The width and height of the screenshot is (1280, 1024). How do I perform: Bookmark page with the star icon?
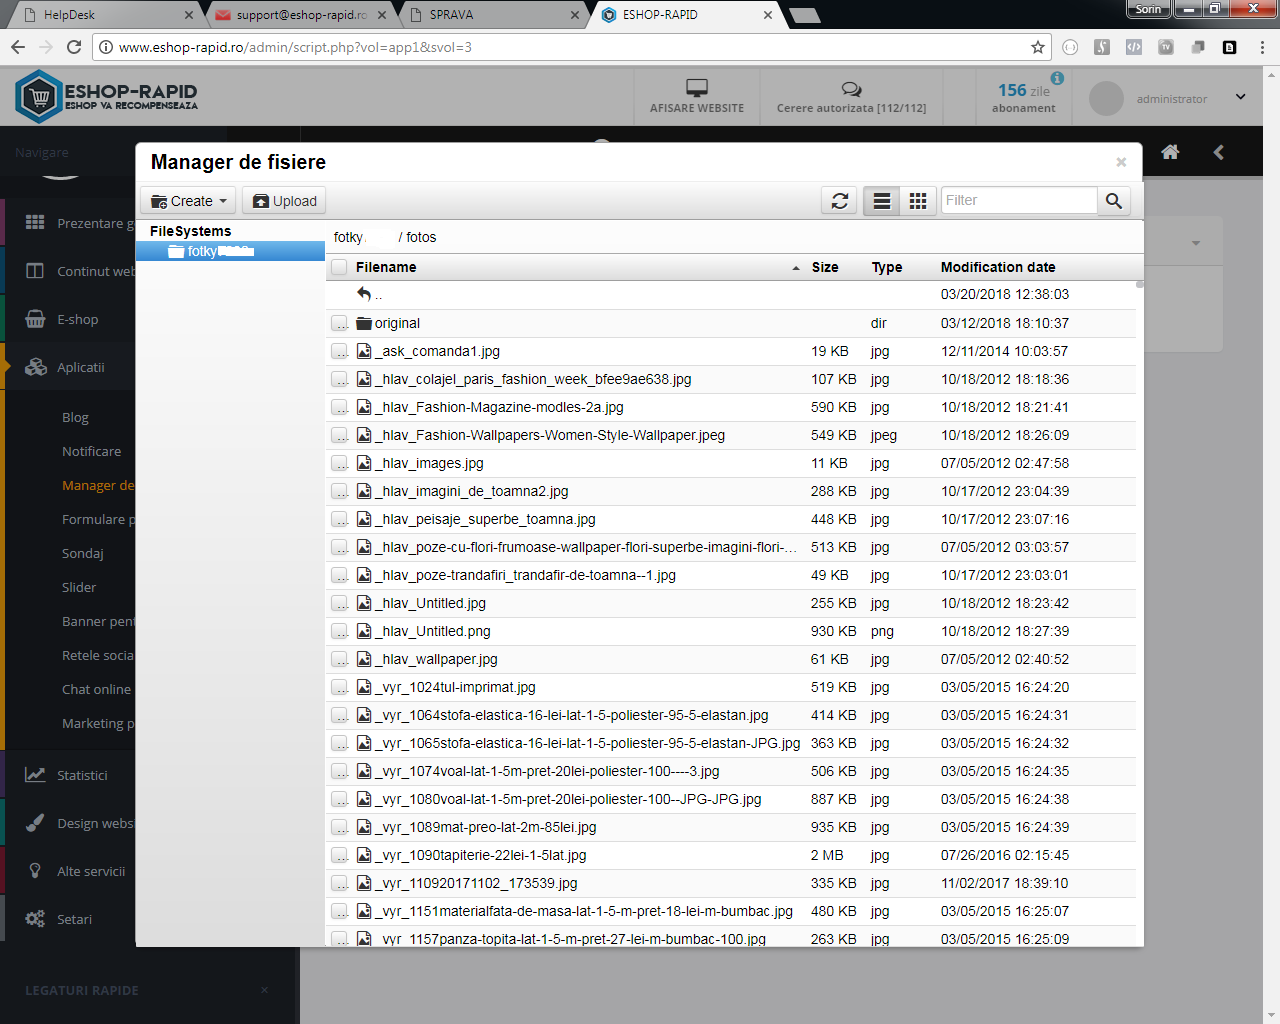coord(1038,47)
